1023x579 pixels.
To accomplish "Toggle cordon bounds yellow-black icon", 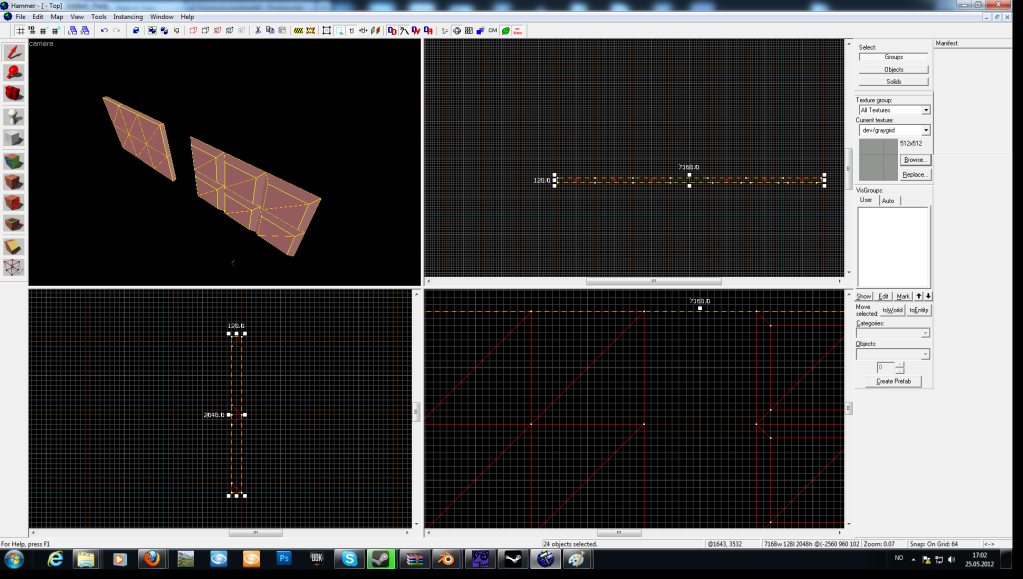I will pyautogui.click(x=298, y=31).
